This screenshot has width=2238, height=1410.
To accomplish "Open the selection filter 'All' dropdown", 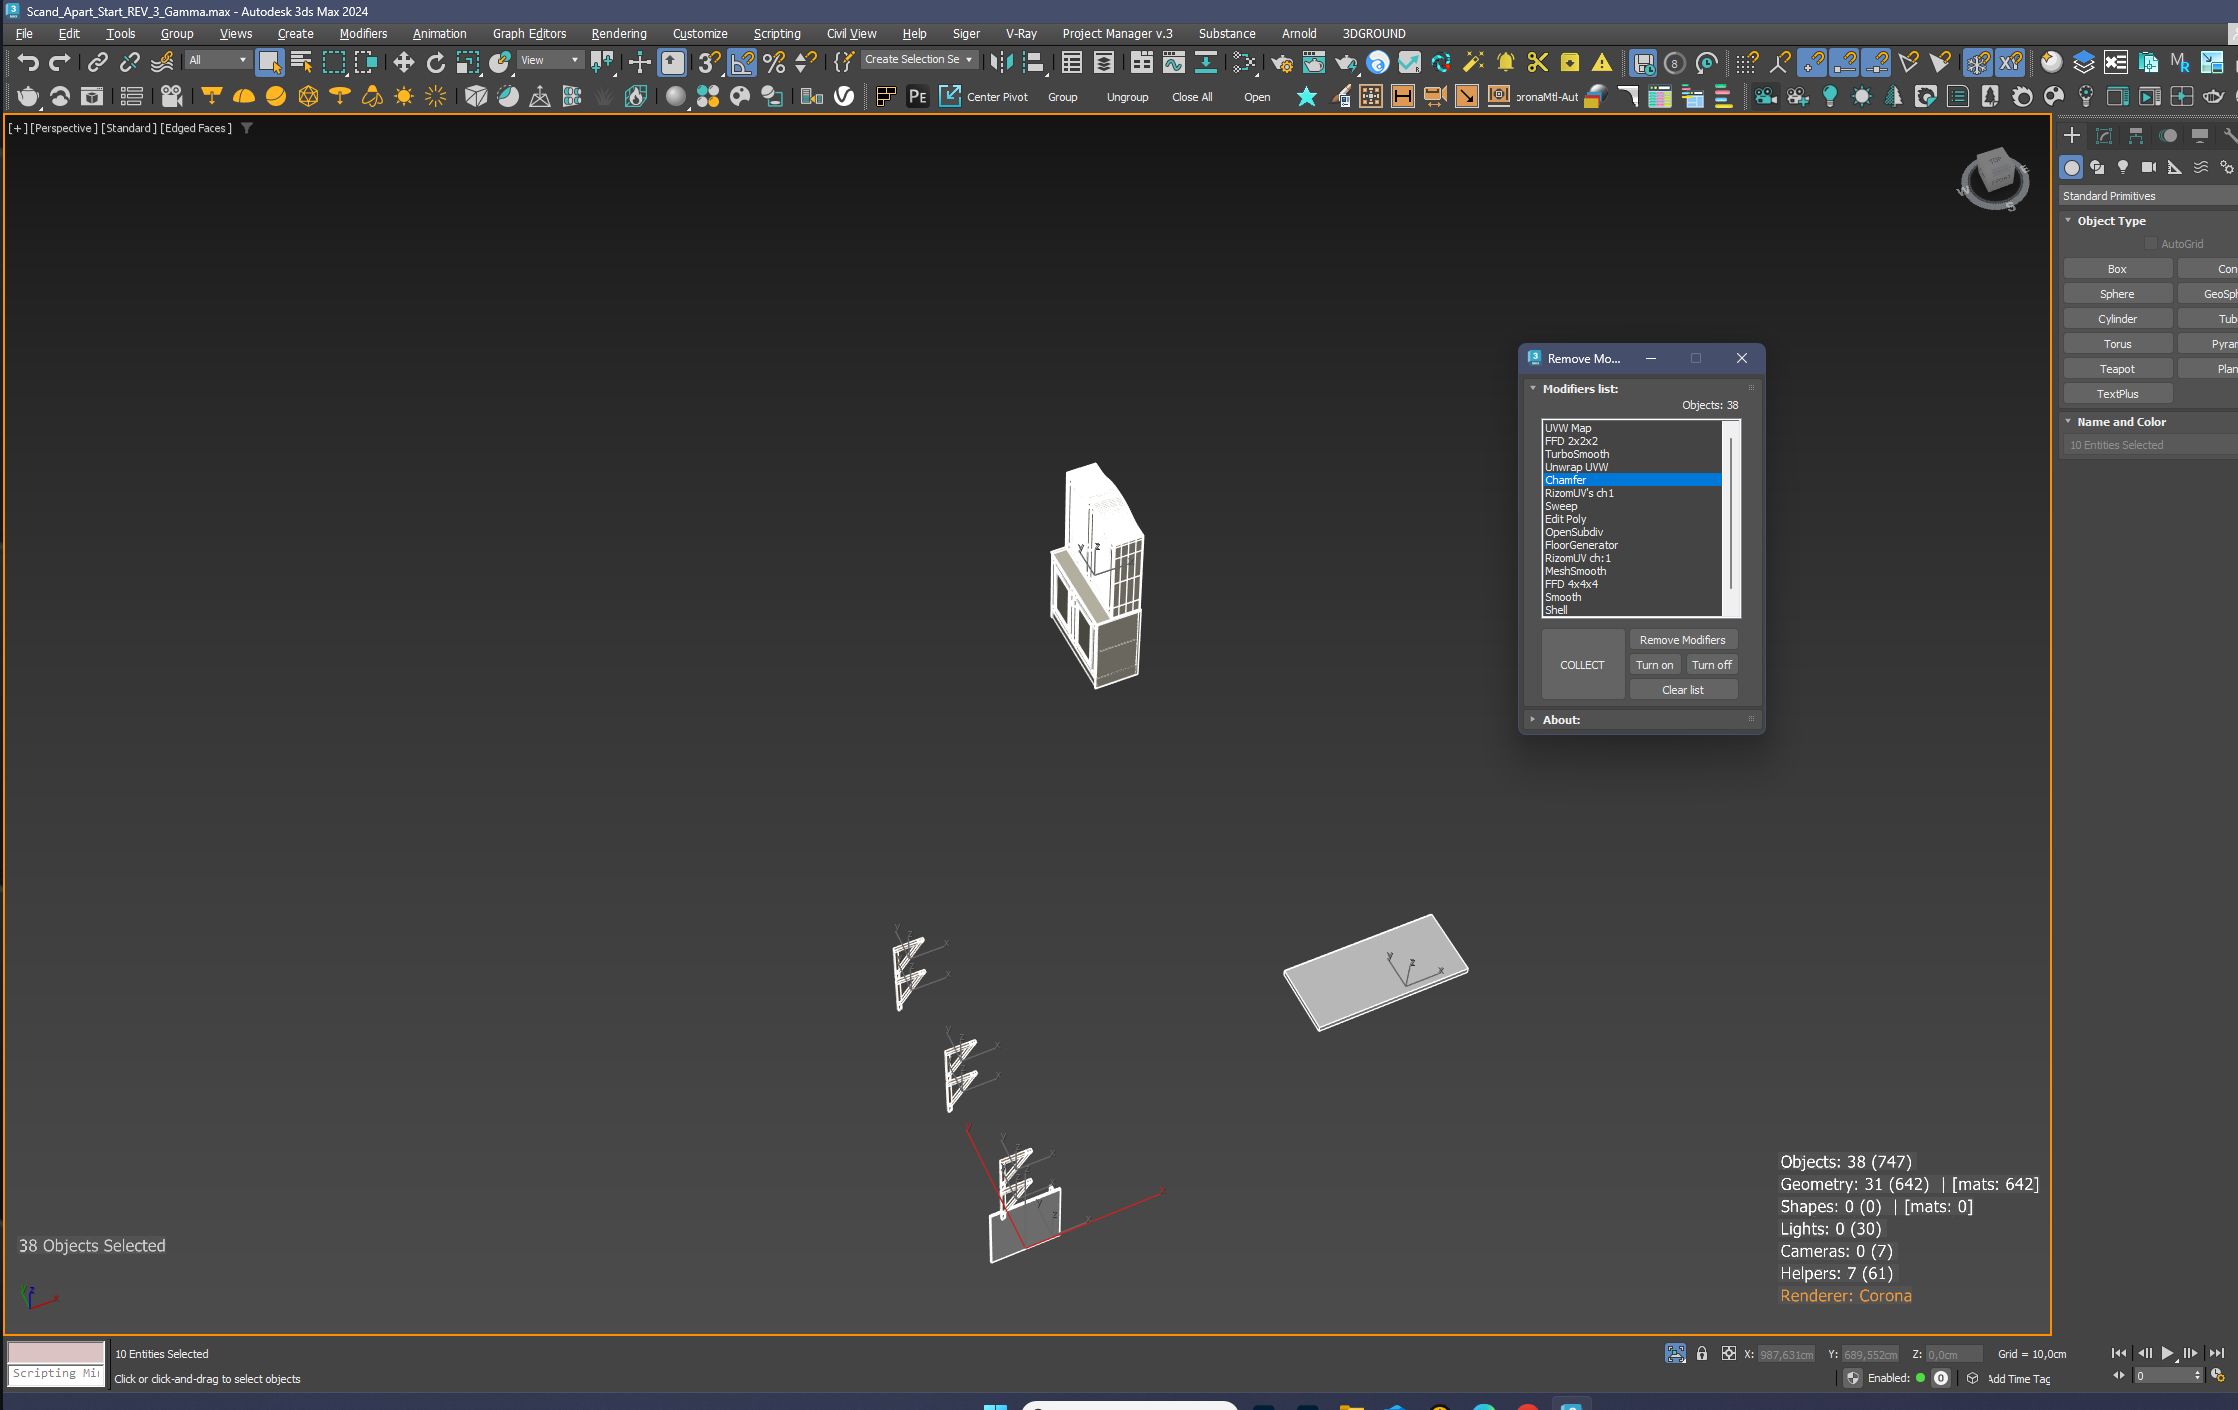I will click(x=217, y=60).
